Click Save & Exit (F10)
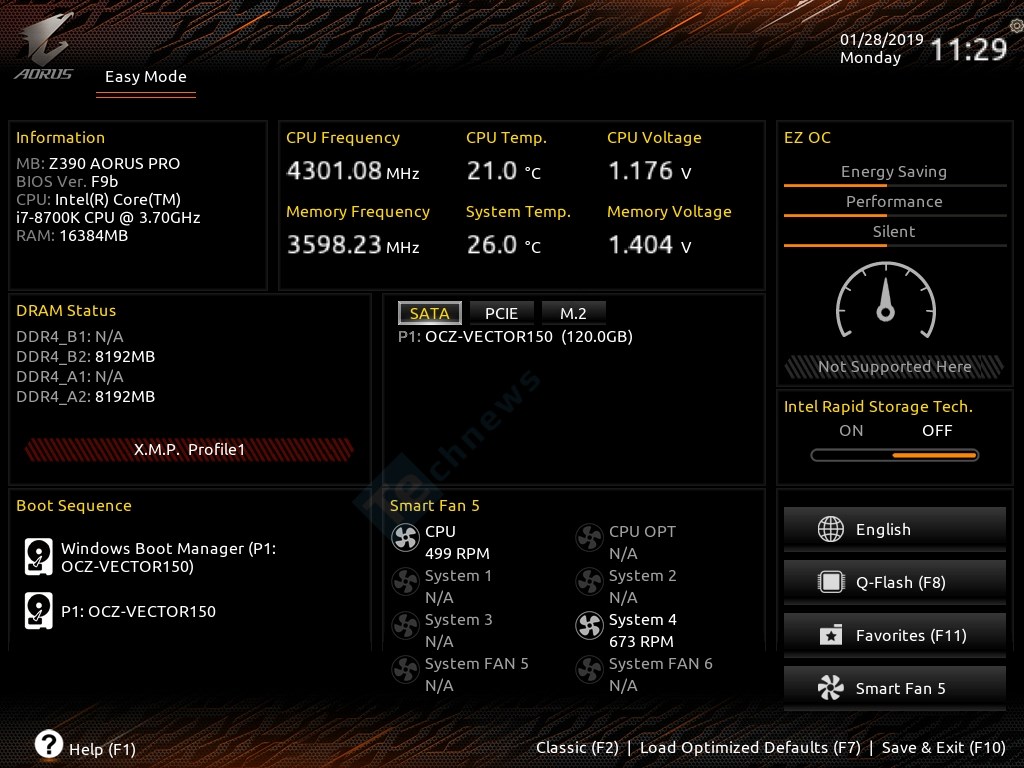1024x768 pixels. 944,748
